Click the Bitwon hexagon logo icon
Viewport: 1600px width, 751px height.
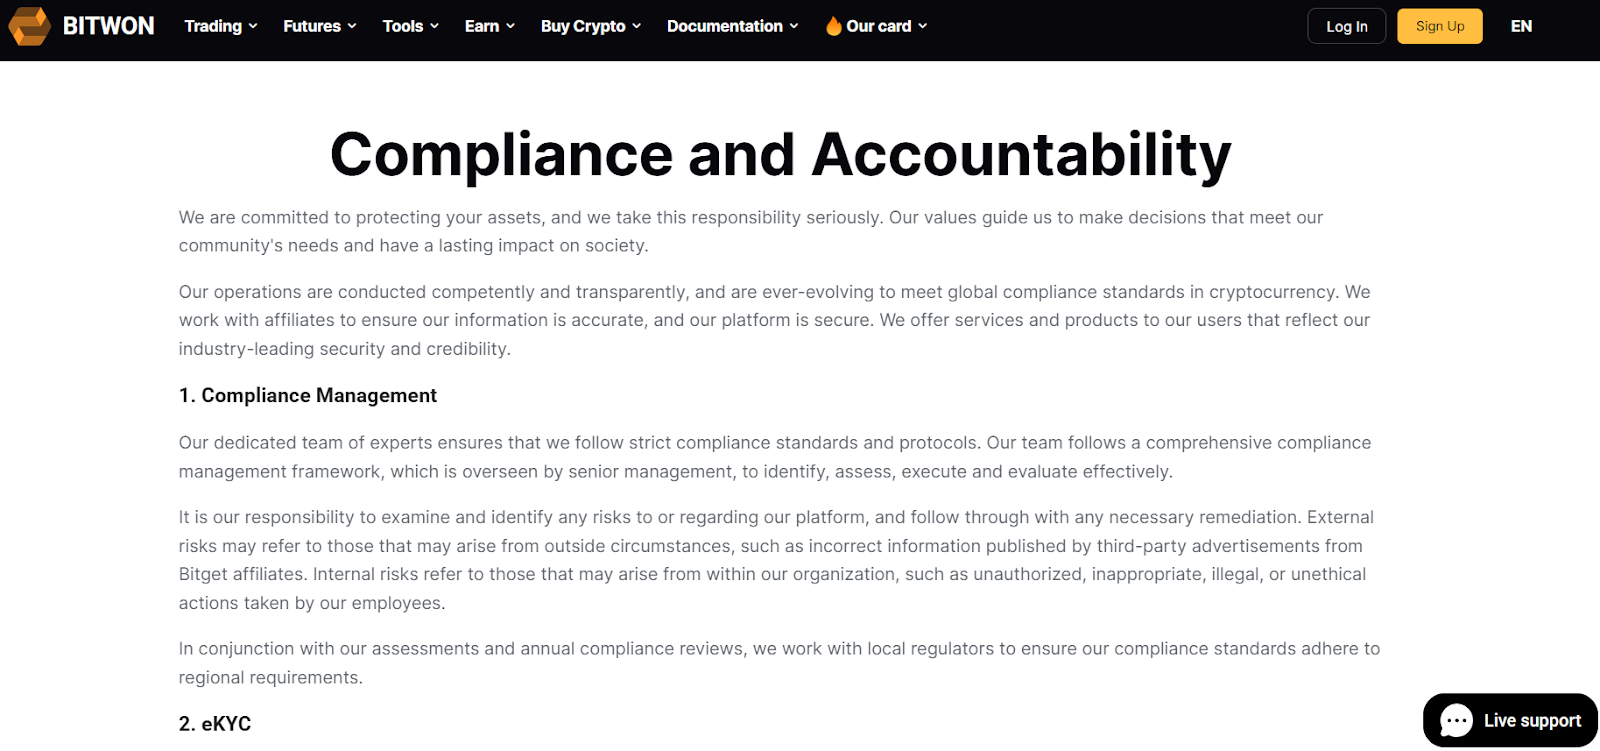pyautogui.click(x=29, y=26)
